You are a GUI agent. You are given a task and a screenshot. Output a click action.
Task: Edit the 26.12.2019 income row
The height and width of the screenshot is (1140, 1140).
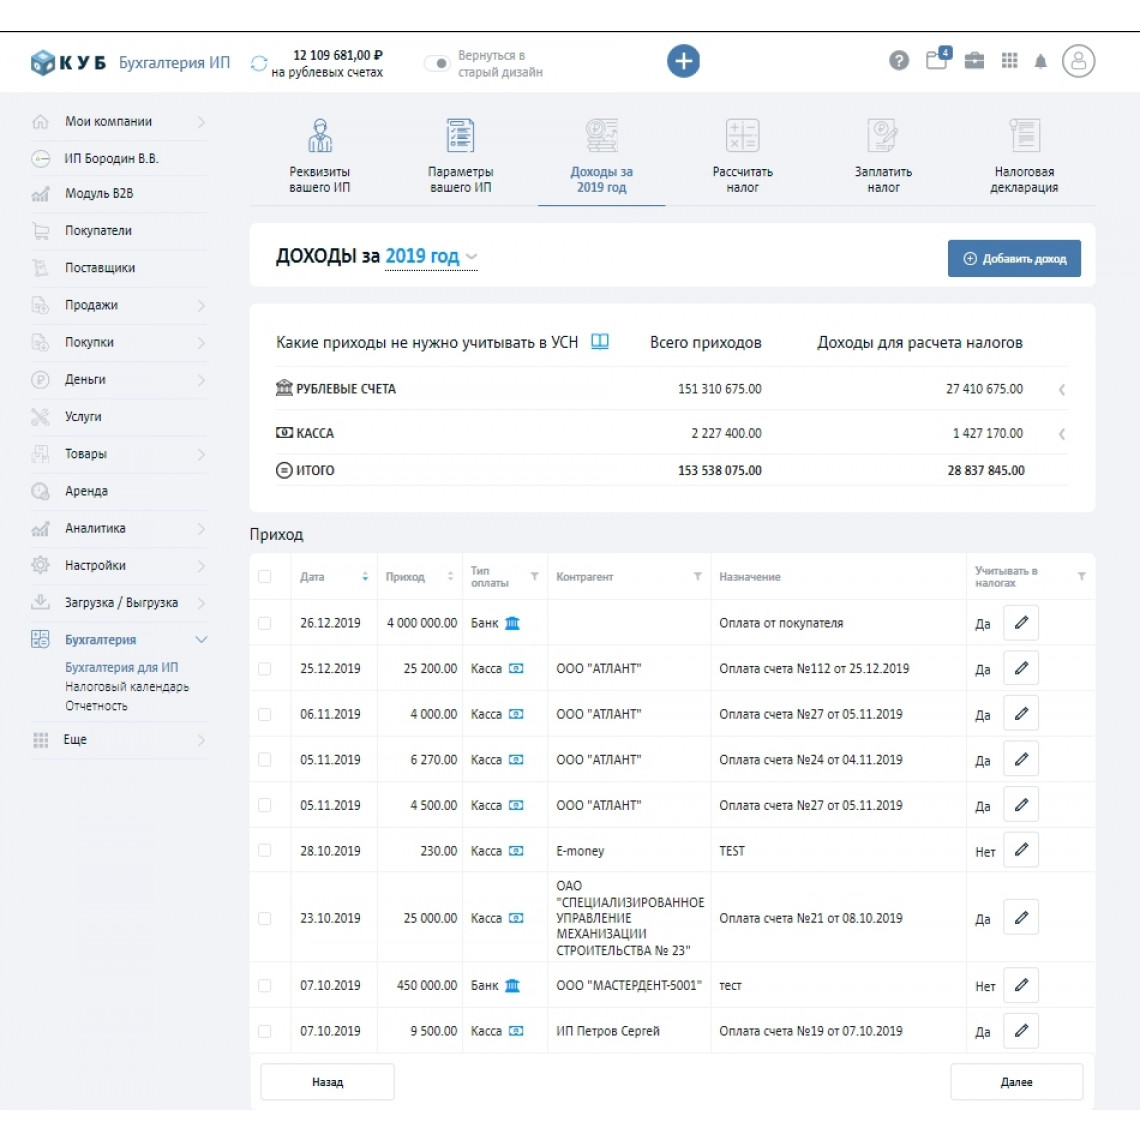pyautogui.click(x=1021, y=622)
